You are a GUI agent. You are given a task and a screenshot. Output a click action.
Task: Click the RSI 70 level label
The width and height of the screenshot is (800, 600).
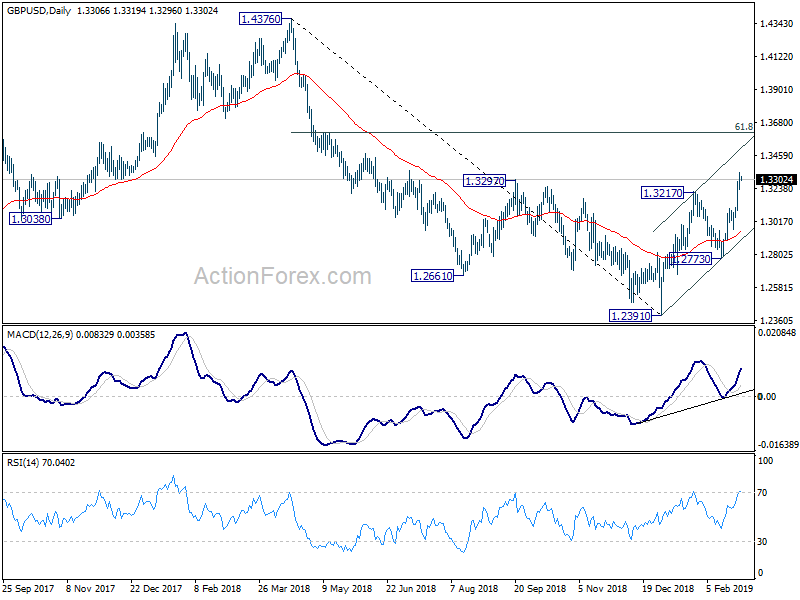(x=762, y=493)
